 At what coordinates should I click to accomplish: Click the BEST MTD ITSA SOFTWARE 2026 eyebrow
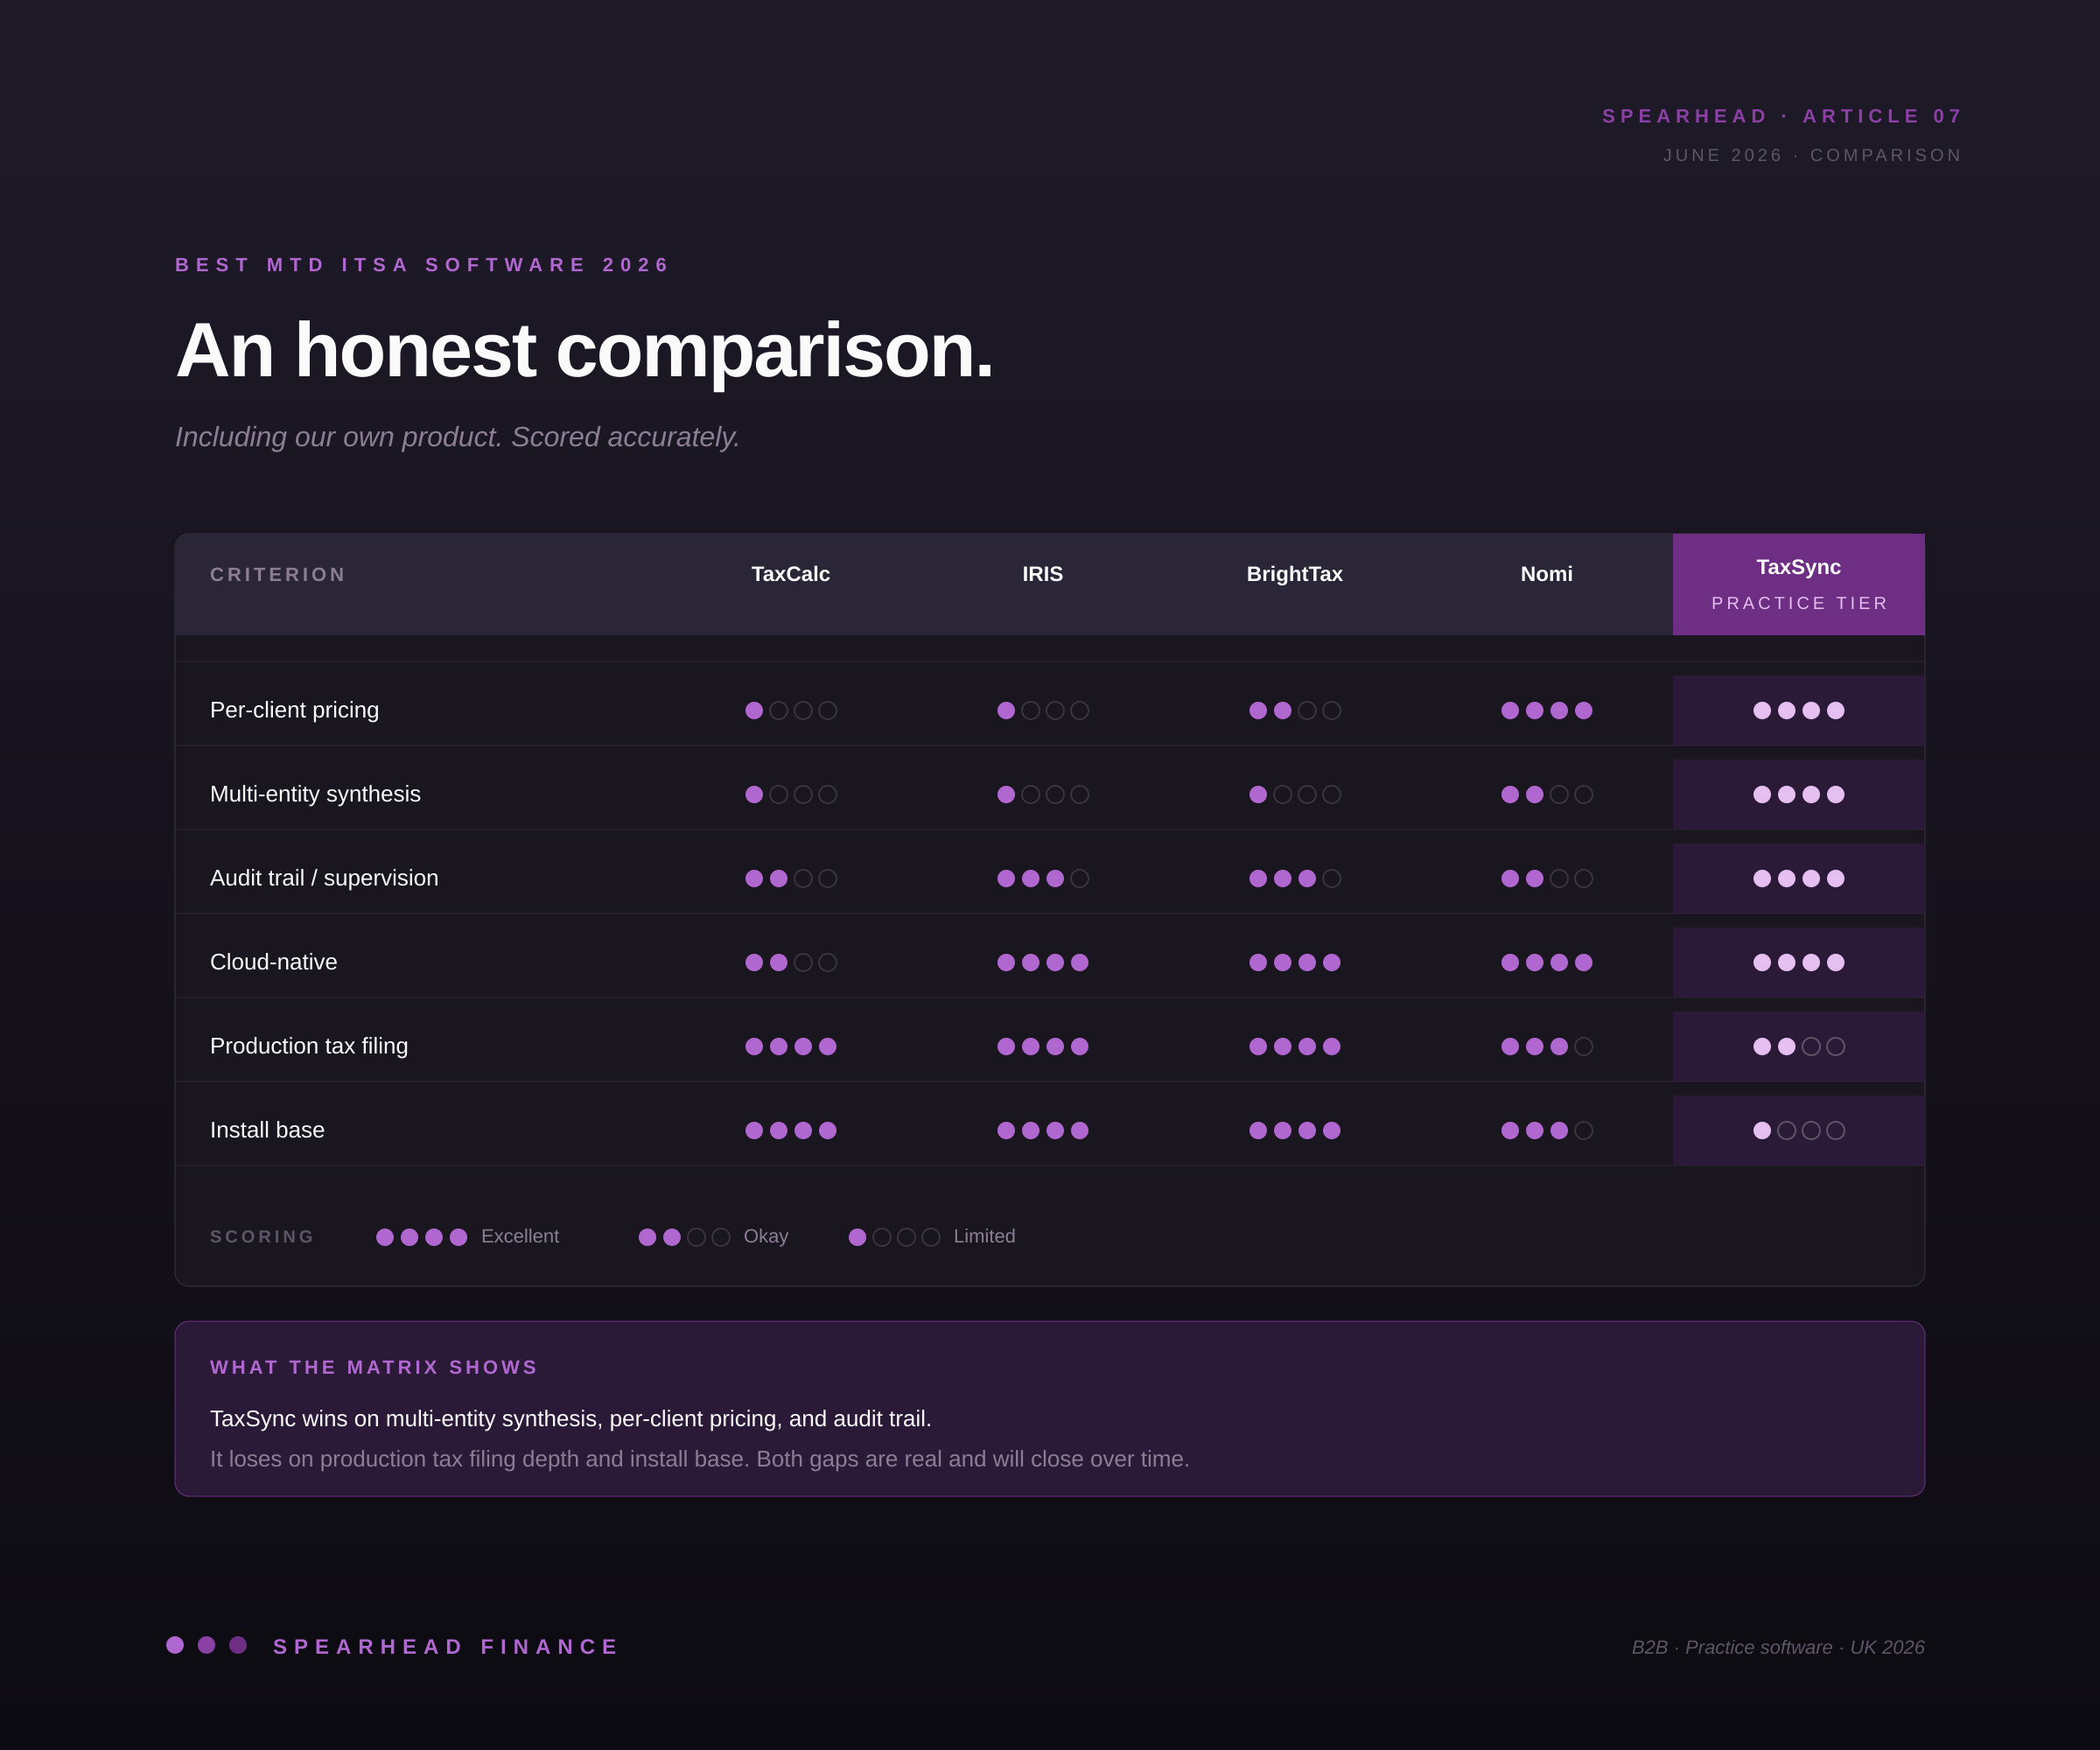[x=422, y=265]
